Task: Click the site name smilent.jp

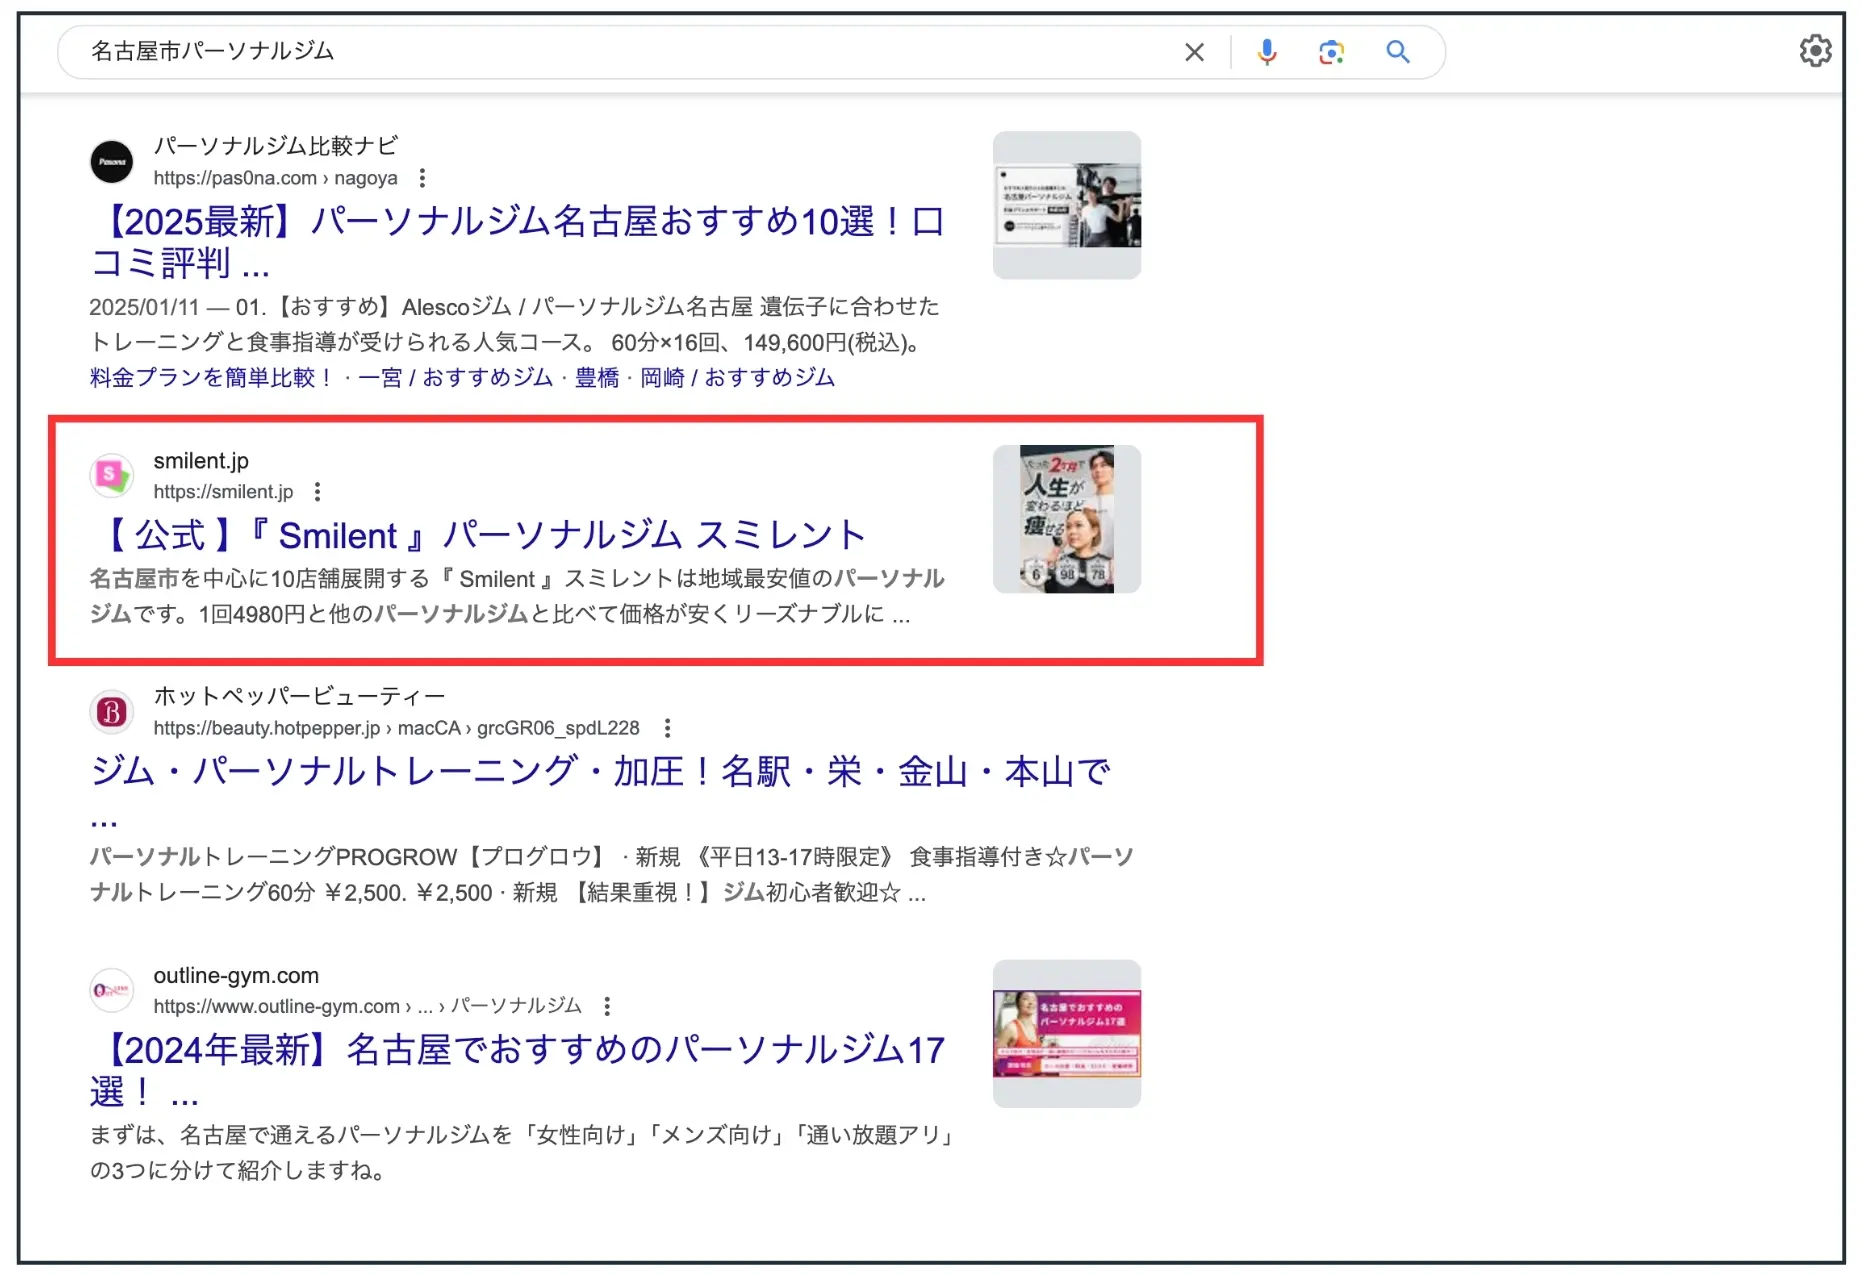Action: pos(201,461)
